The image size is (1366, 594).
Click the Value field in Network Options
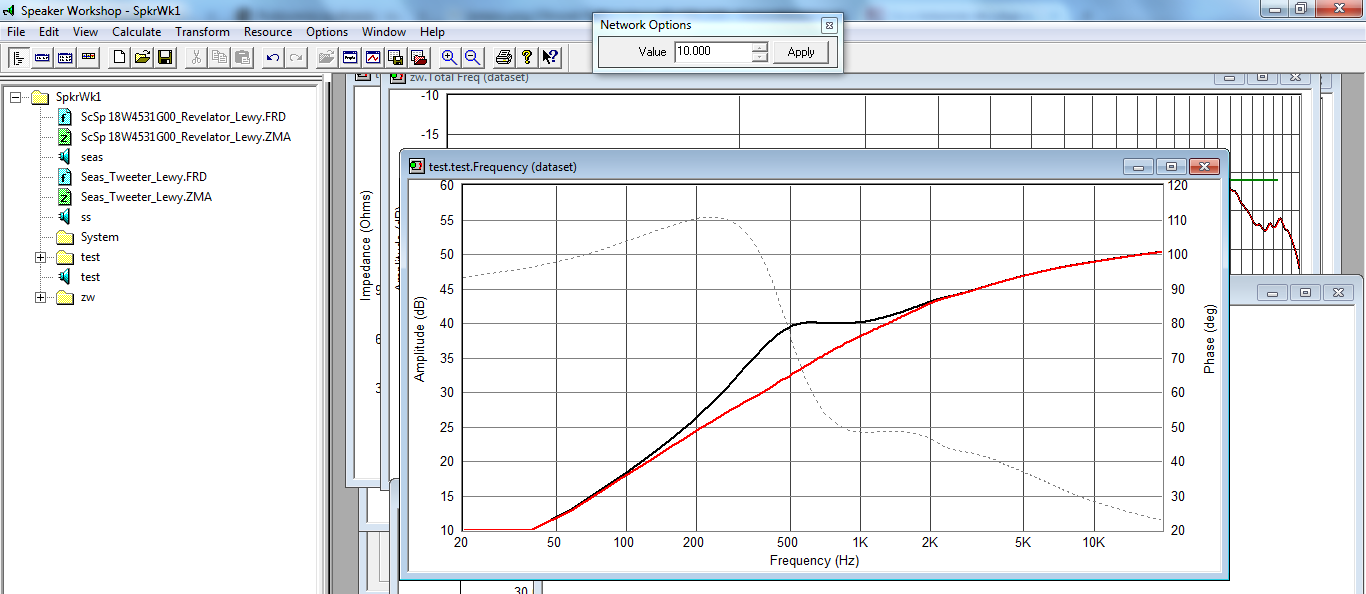(712, 52)
